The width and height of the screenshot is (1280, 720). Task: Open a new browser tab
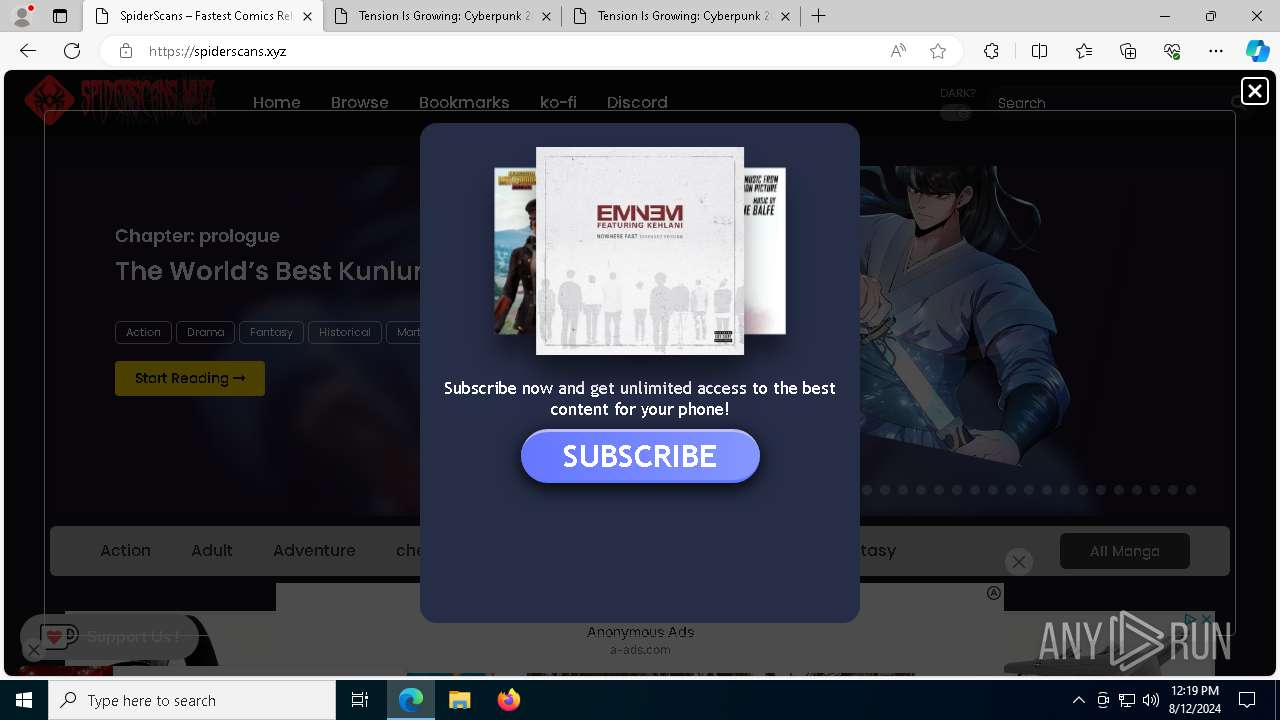[x=818, y=16]
